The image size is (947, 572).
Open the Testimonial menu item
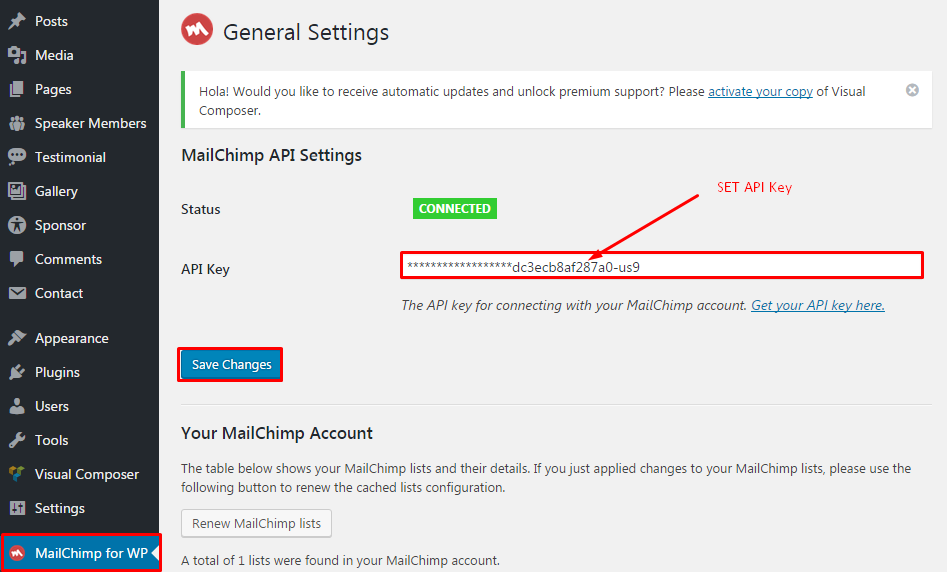click(x=70, y=157)
